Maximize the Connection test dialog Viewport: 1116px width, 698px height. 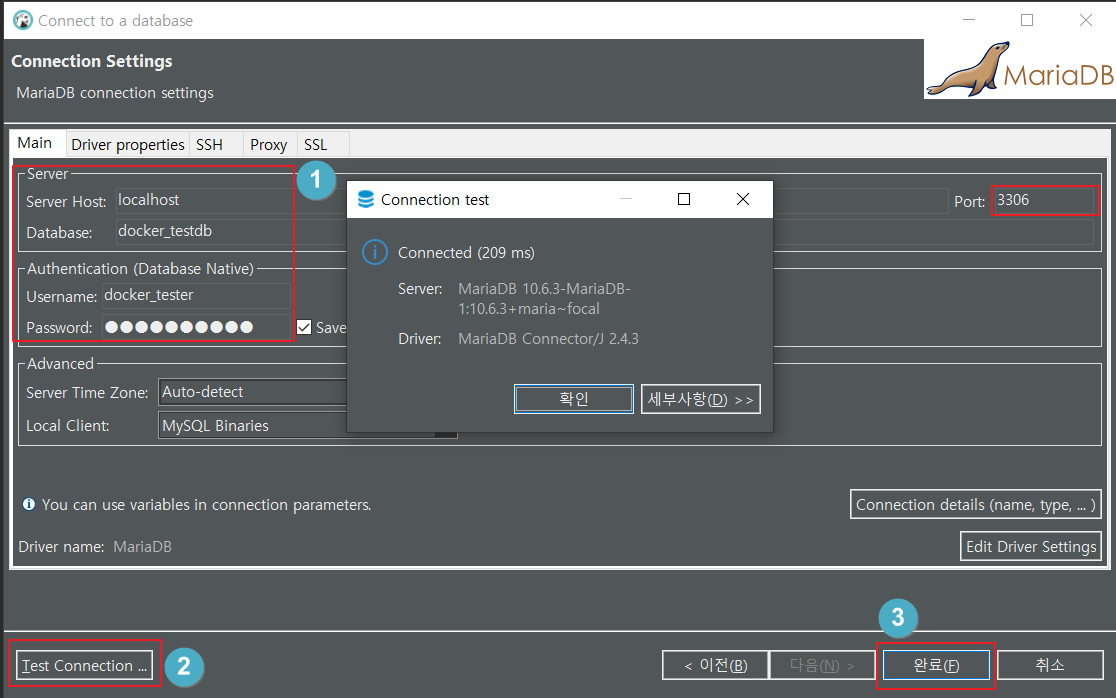click(684, 199)
